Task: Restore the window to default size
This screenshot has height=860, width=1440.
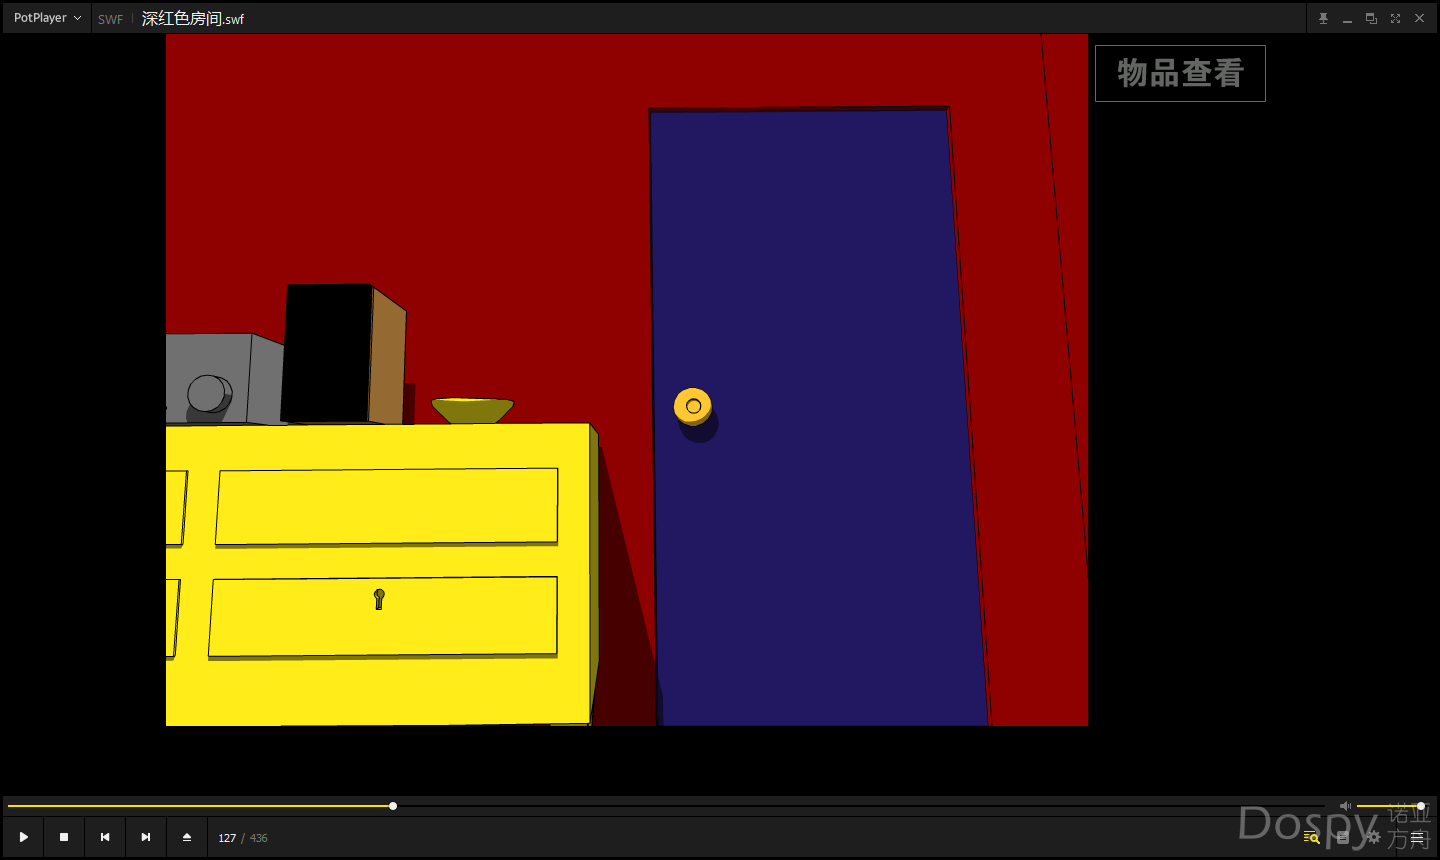Action: (x=1371, y=18)
